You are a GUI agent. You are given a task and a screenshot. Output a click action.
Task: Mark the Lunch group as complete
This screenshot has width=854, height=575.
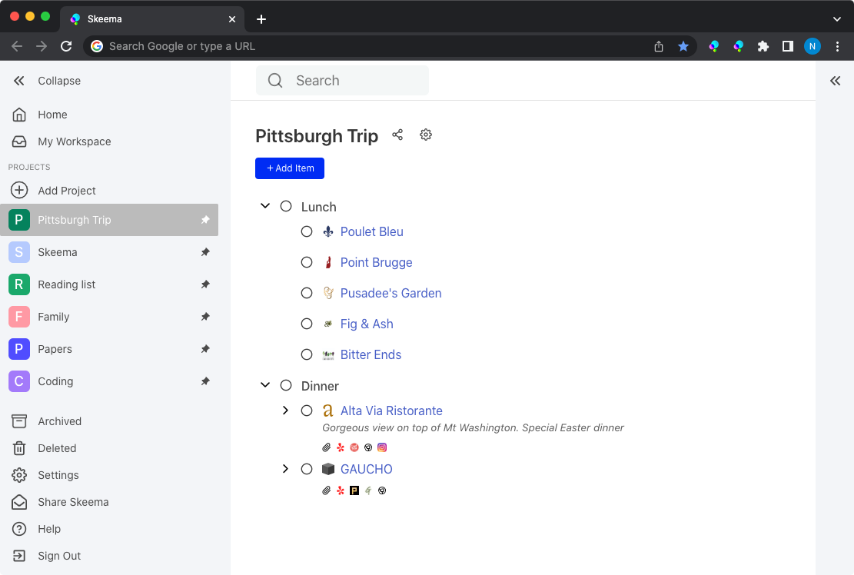pos(286,206)
